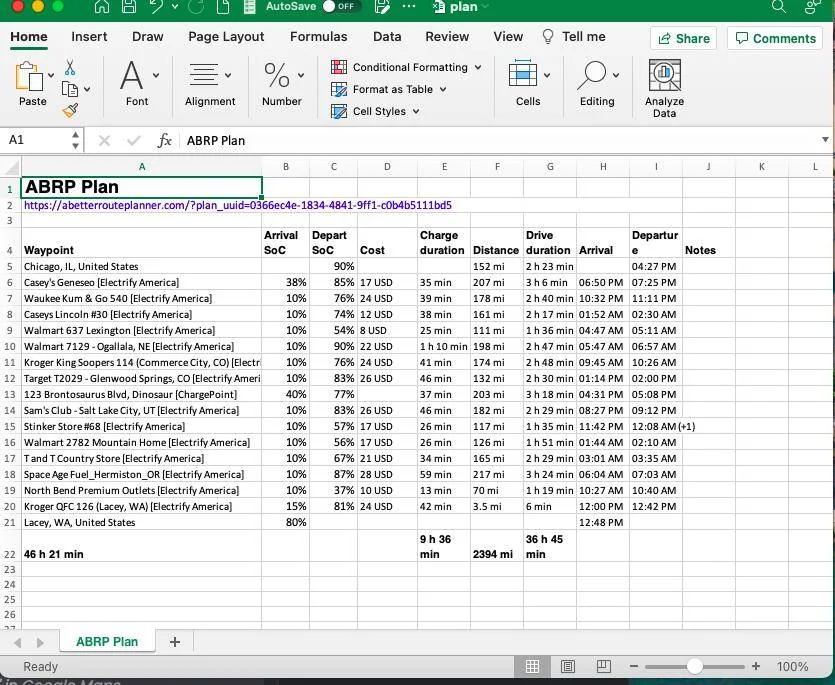835x685 pixels.
Task: Expand the formula bar with arrow
Action: tap(825, 140)
